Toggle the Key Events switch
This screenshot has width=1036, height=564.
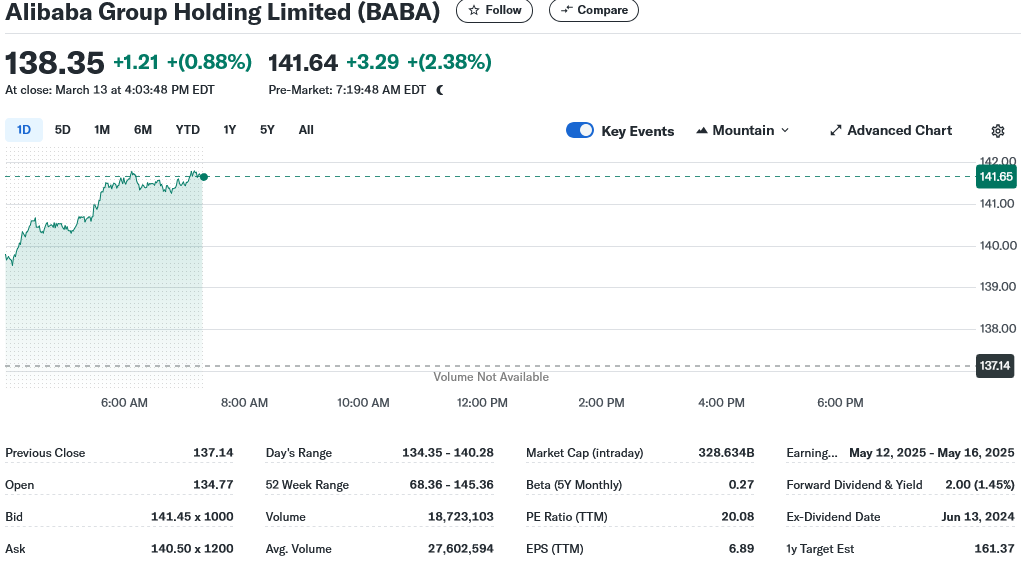click(x=580, y=131)
